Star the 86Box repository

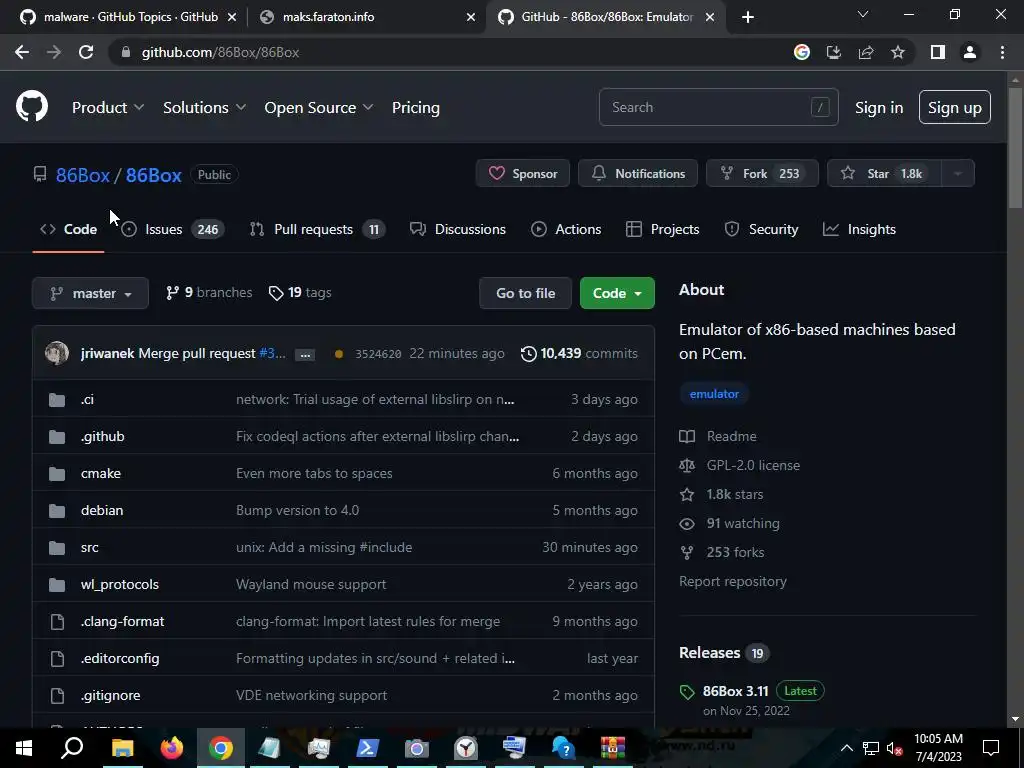coord(884,174)
